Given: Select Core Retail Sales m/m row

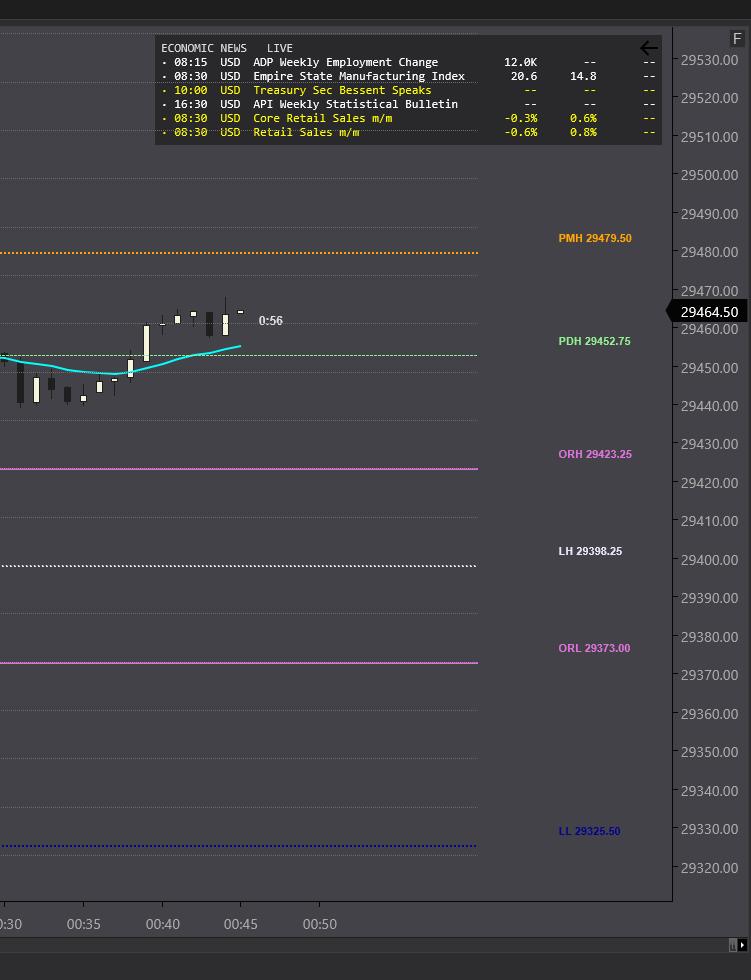Looking at the screenshot, I should pyautogui.click(x=409, y=118).
